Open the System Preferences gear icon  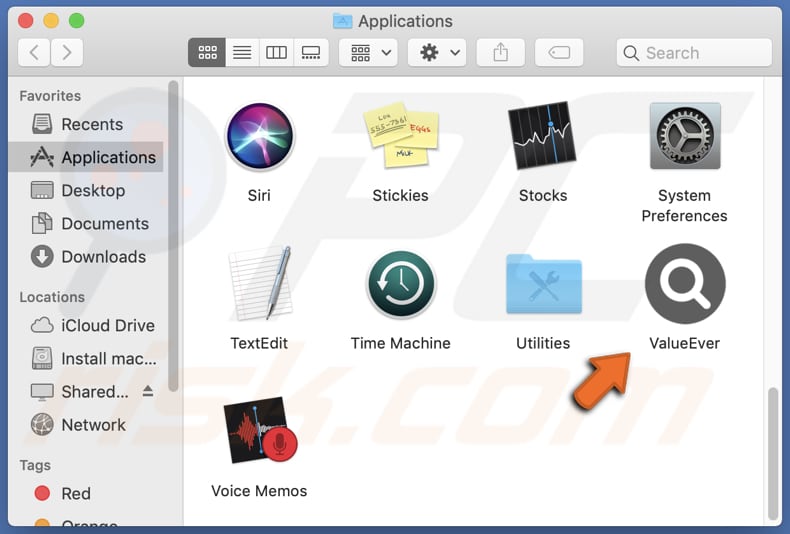point(685,136)
